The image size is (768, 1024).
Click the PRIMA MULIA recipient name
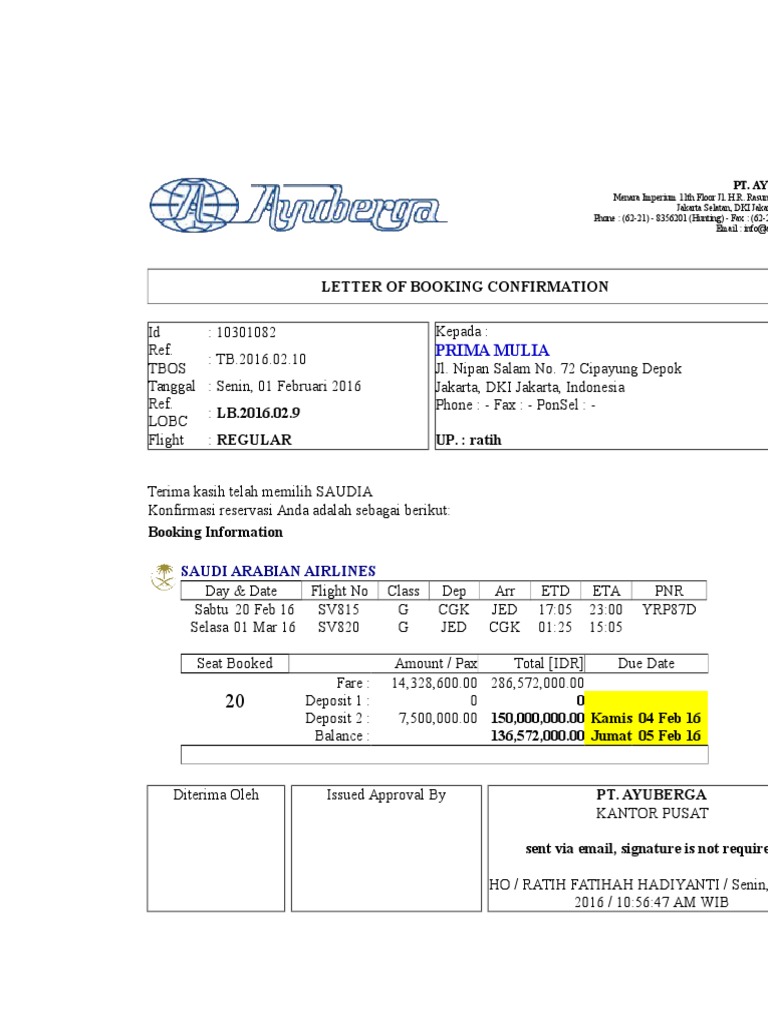click(492, 350)
